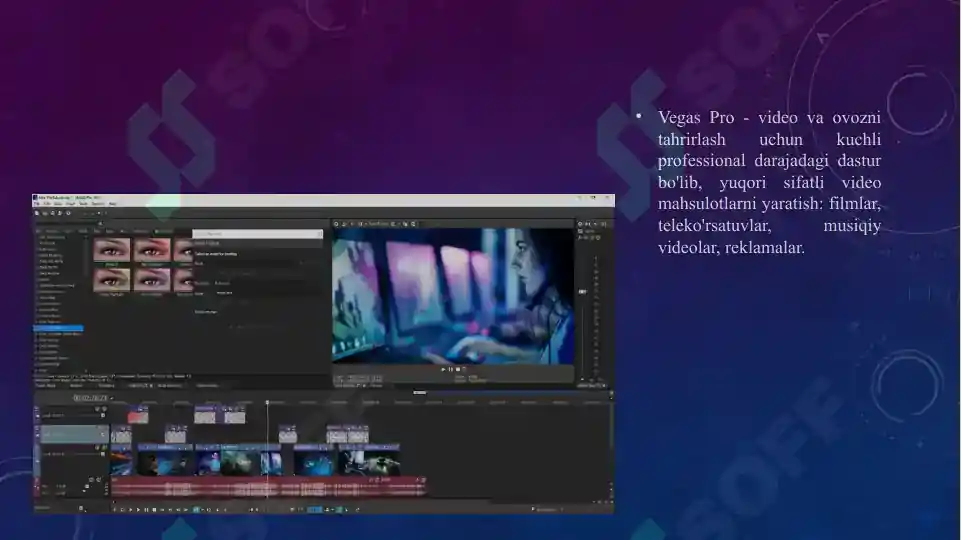This screenshot has width=961, height=540.
Task: Open the Tools menu
Action: [83, 203]
